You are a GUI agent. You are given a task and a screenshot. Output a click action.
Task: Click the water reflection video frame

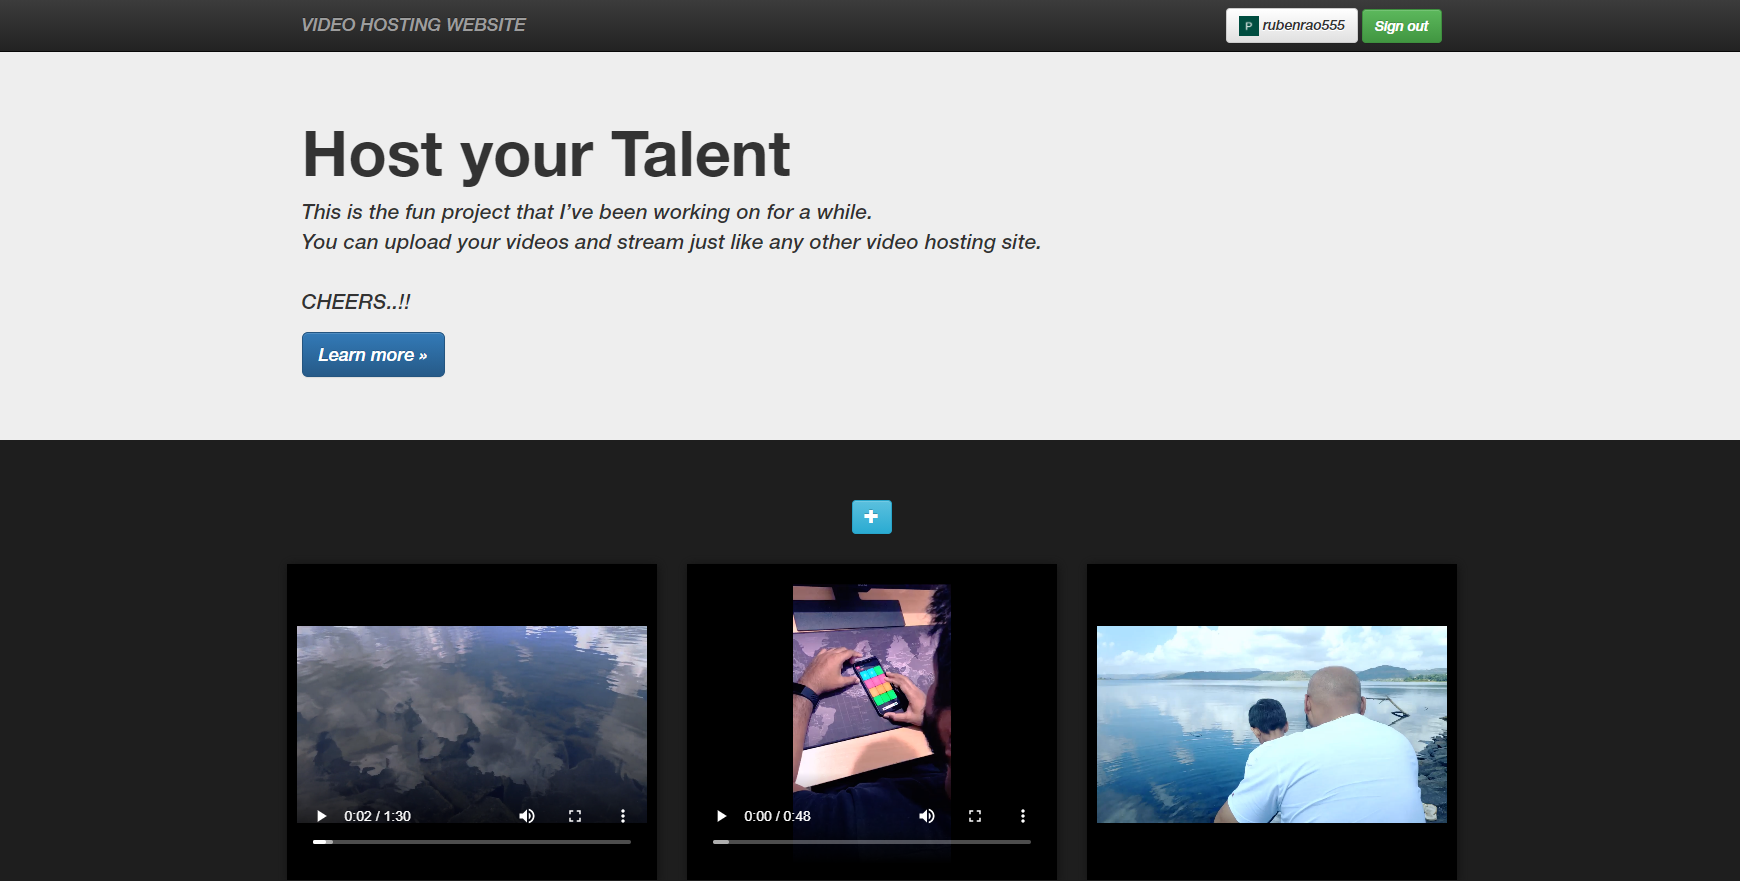pyautogui.click(x=472, y=710)
